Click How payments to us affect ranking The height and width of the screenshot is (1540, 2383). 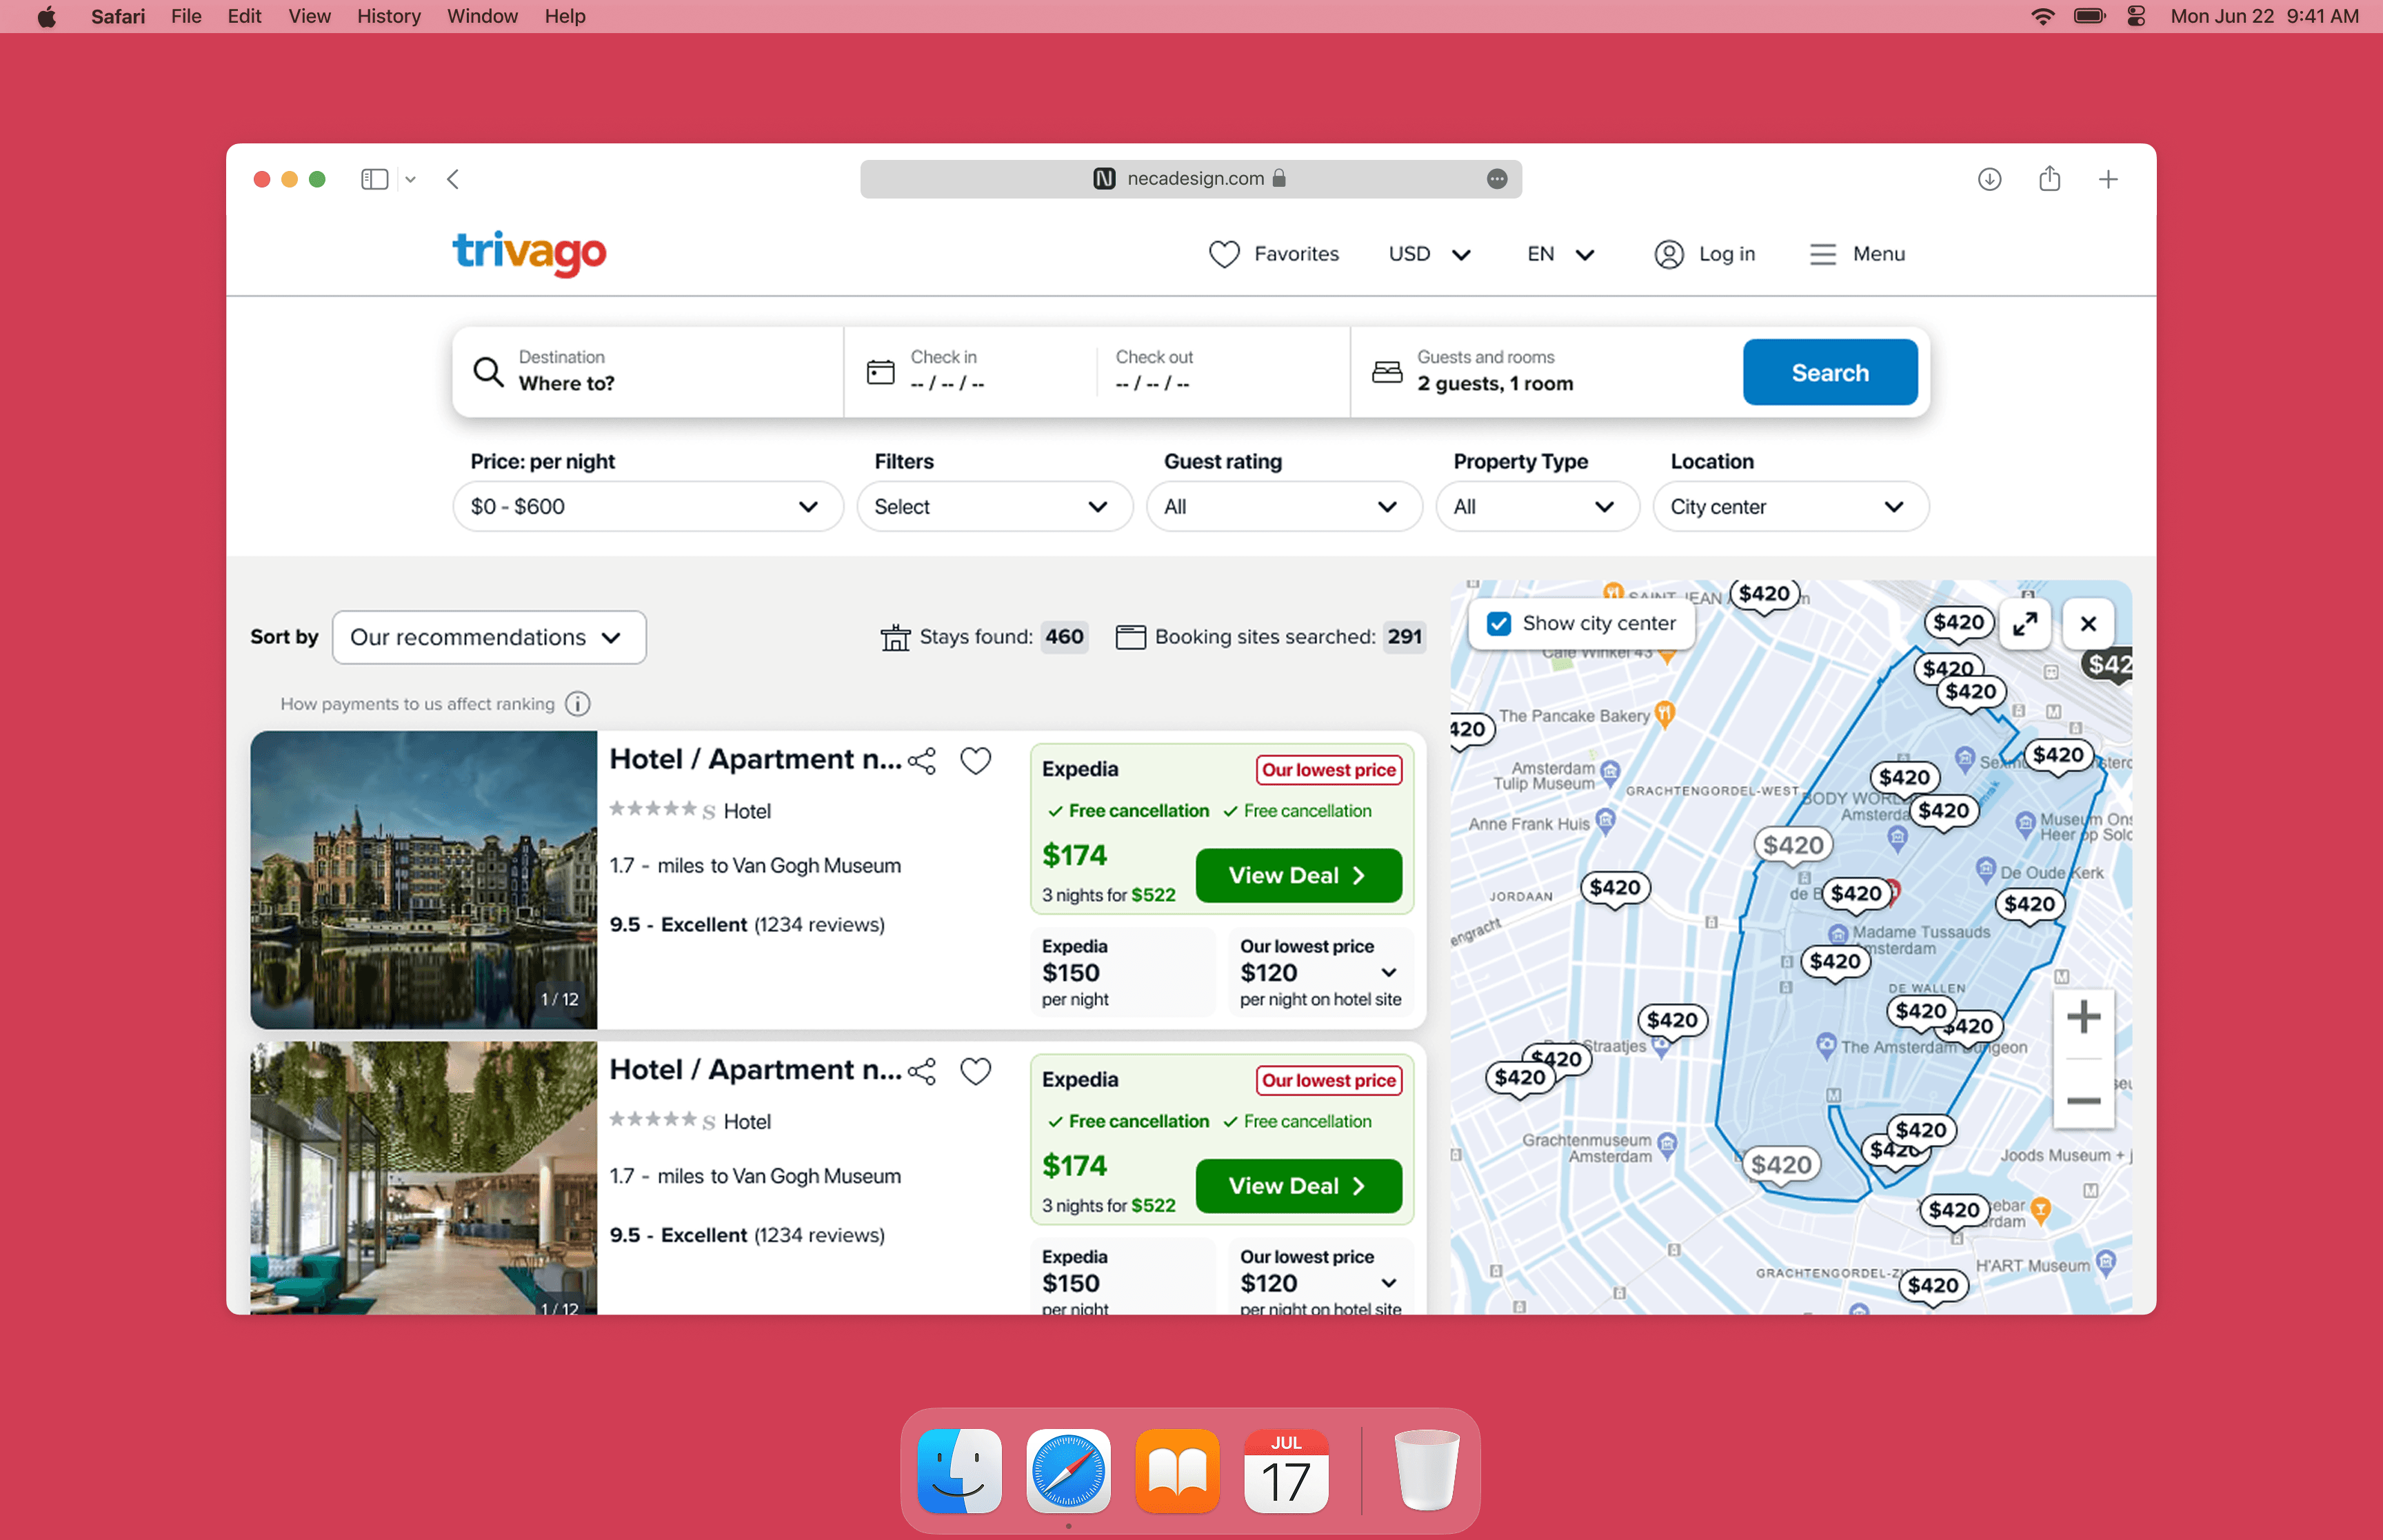(x=417, y=704)
